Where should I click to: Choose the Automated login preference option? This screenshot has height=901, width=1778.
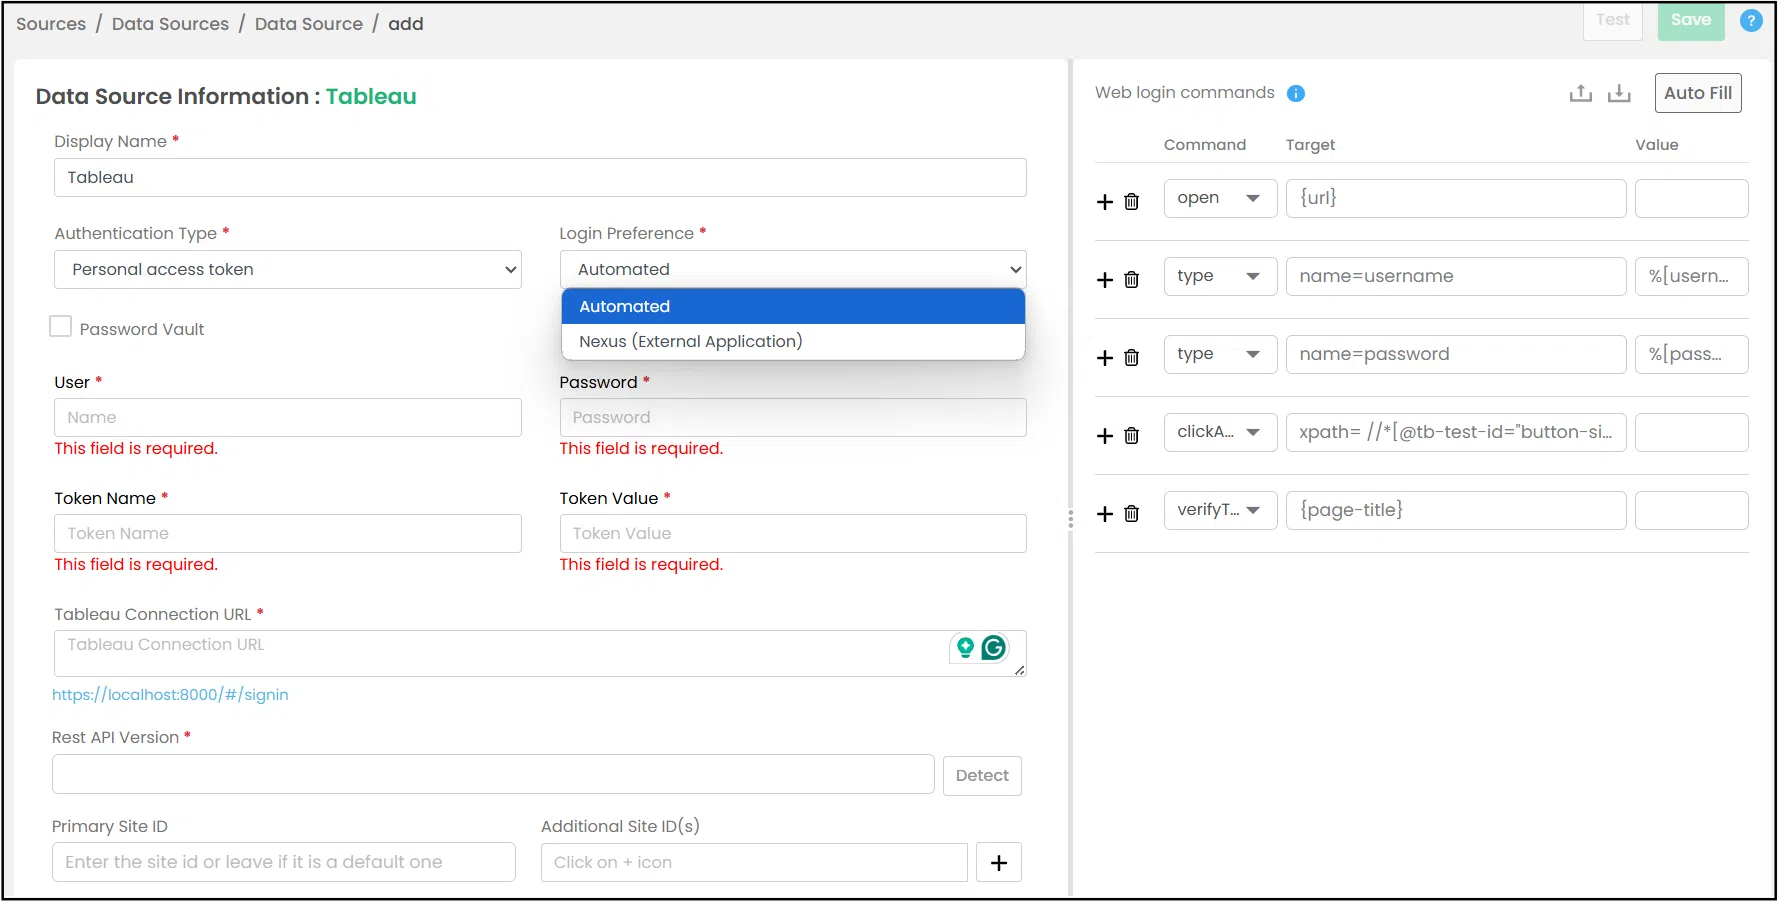[x=625, y=307]
